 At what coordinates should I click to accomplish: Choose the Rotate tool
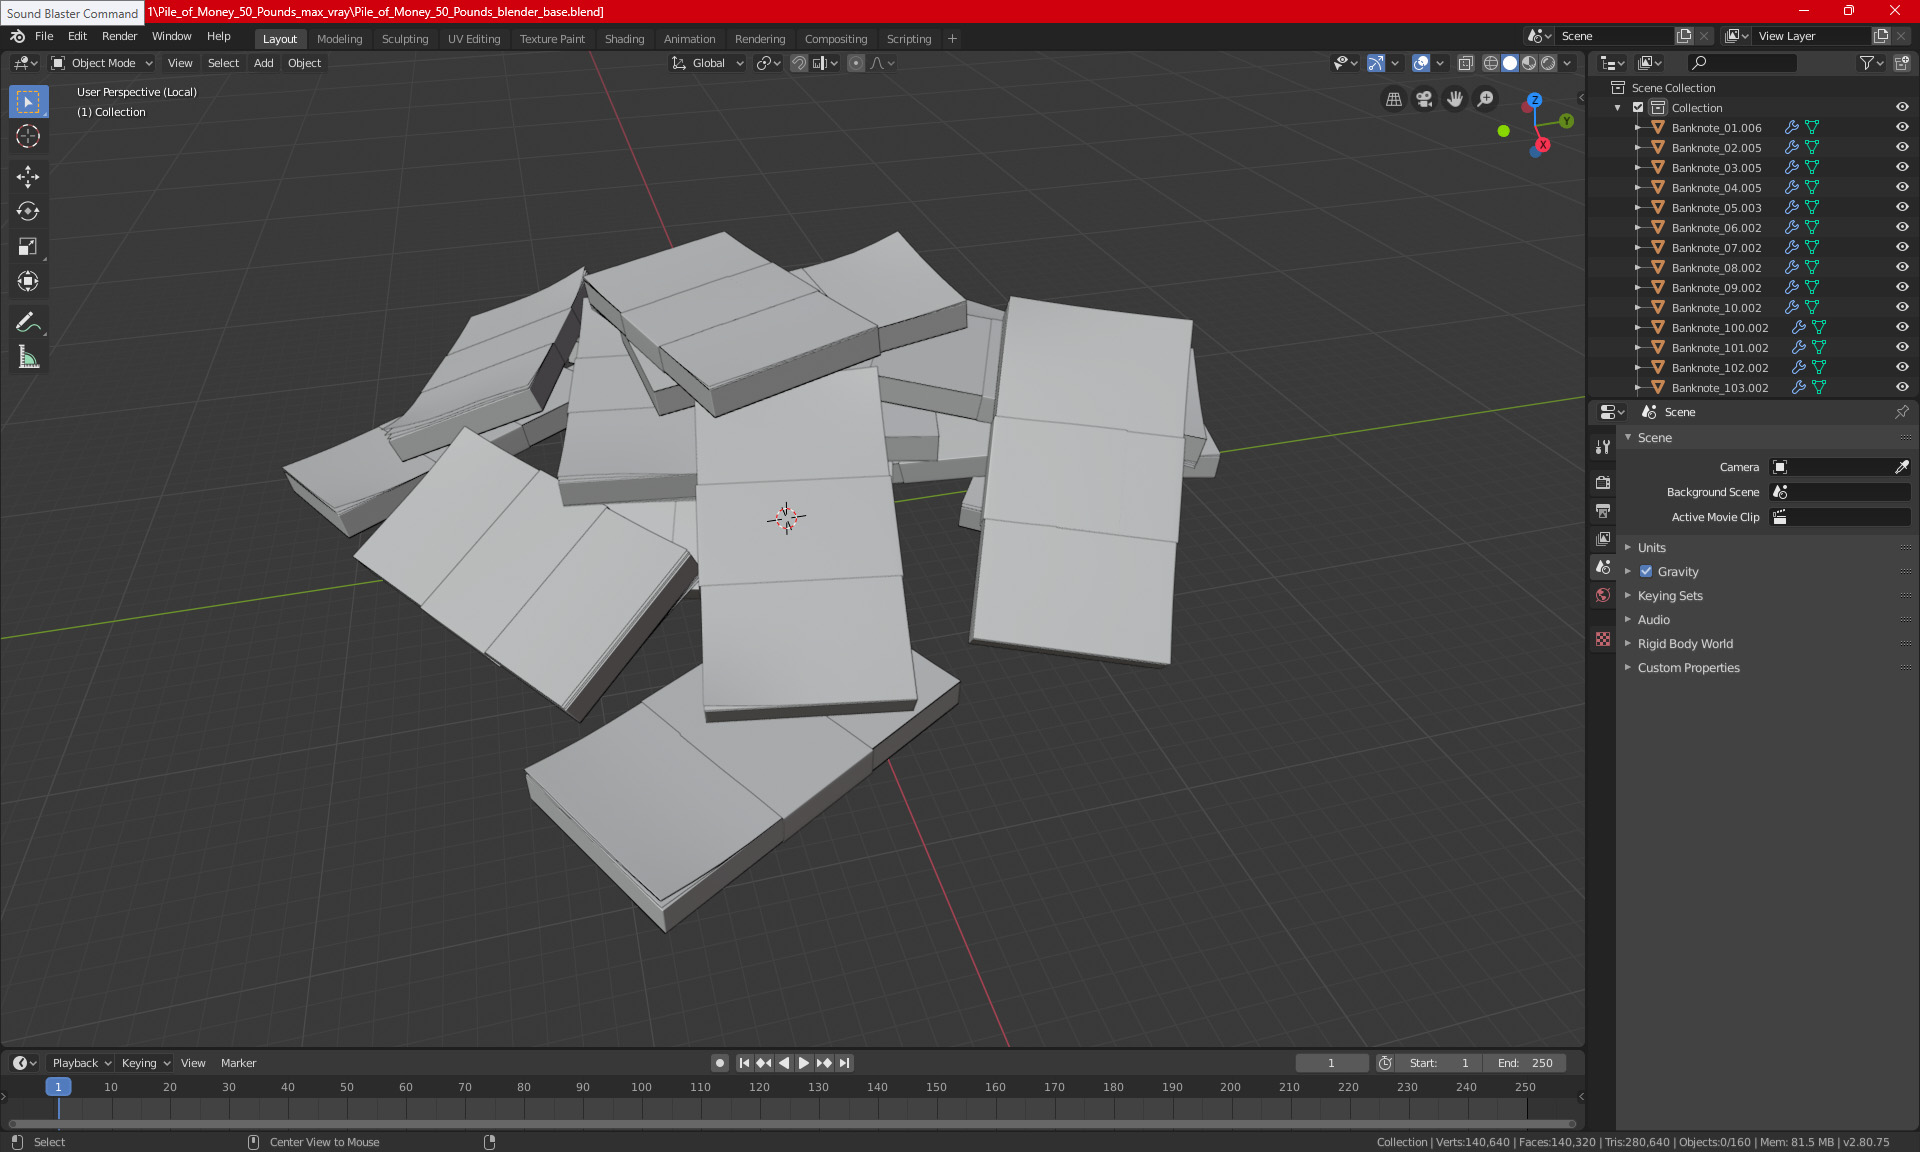pos(28,211)
